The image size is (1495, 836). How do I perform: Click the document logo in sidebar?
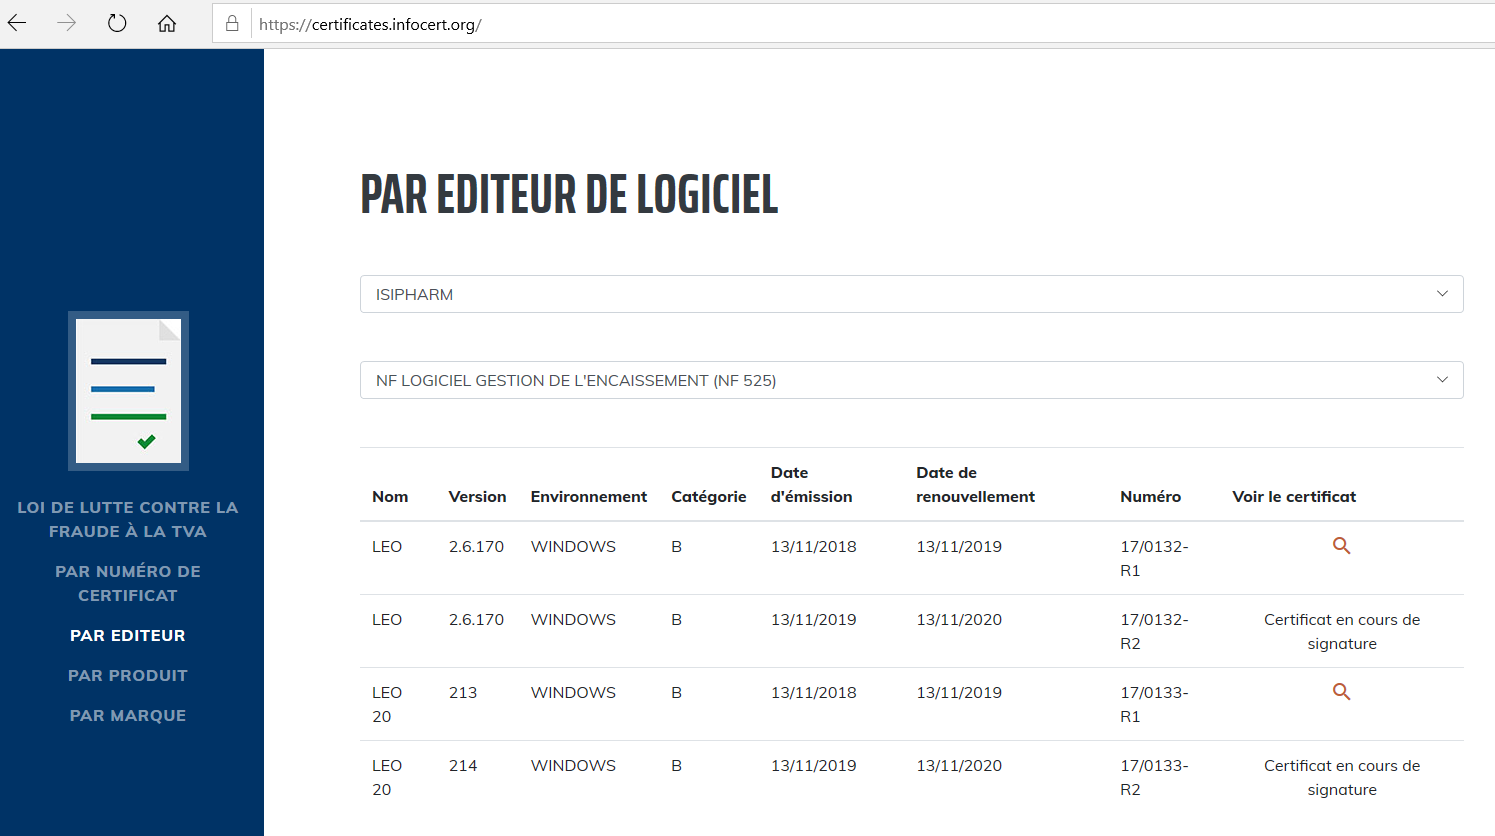[x=128, y=391]
